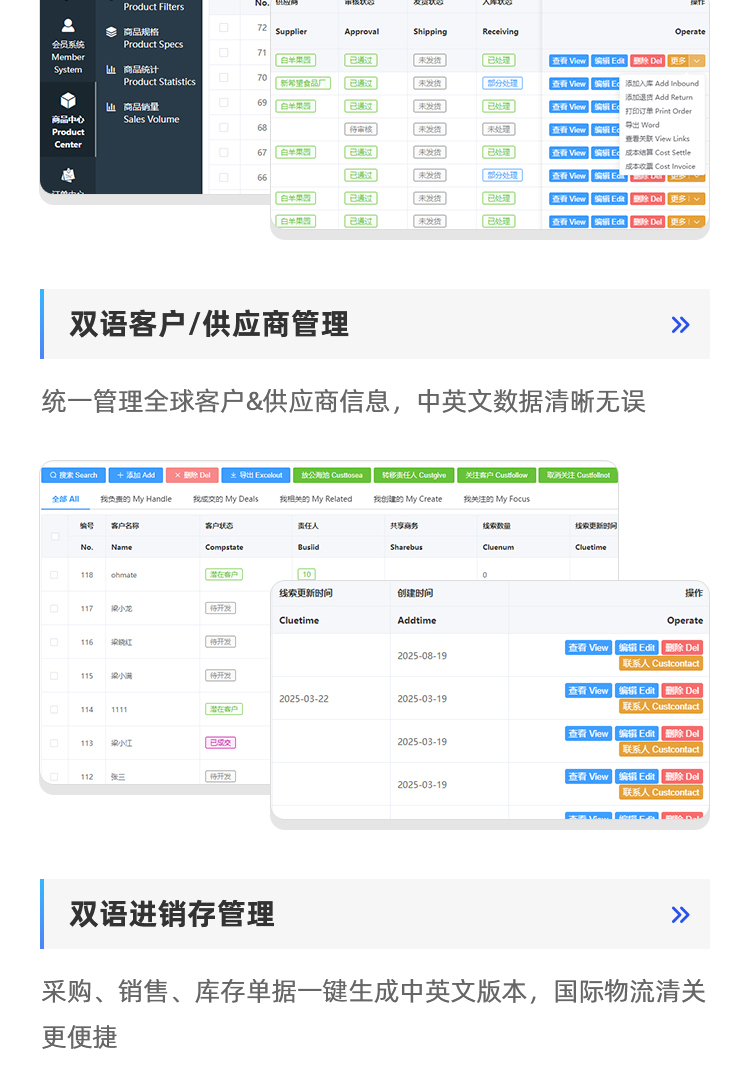Tick the checkbox for customer 118 ohmate

click(x=54, y=575)
